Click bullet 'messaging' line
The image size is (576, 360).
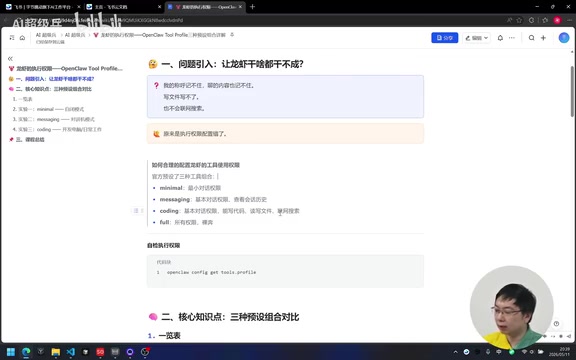tap(213, 199)
